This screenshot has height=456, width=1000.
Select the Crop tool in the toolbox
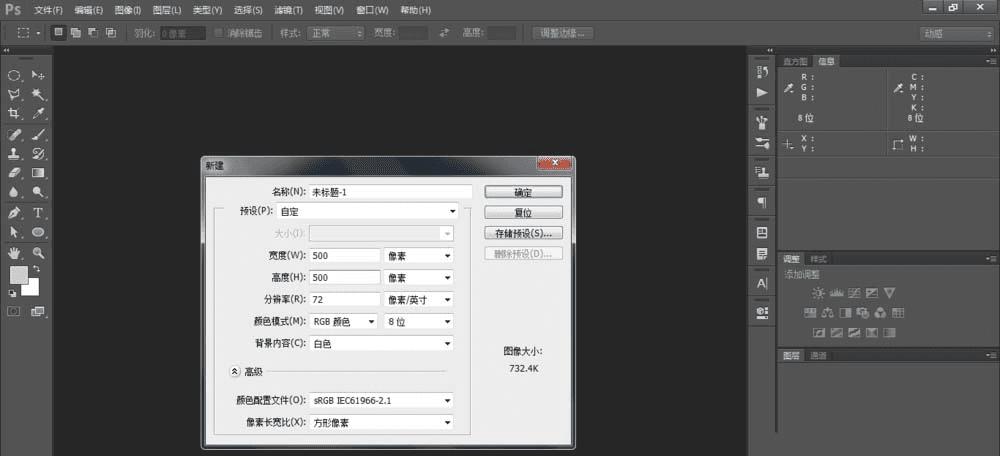[15, 114]
